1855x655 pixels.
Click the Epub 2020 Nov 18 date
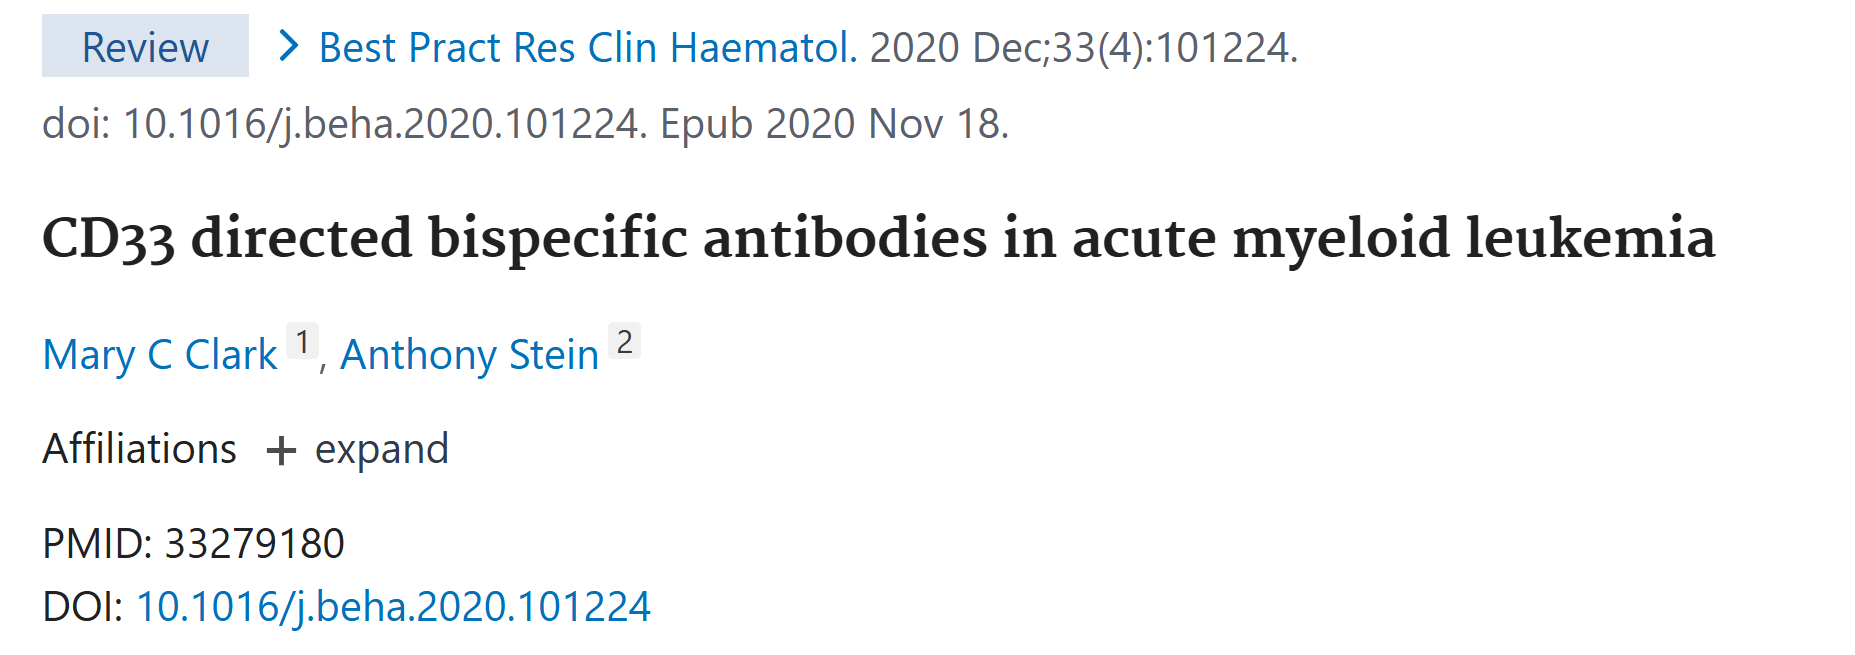click(834, 124)
